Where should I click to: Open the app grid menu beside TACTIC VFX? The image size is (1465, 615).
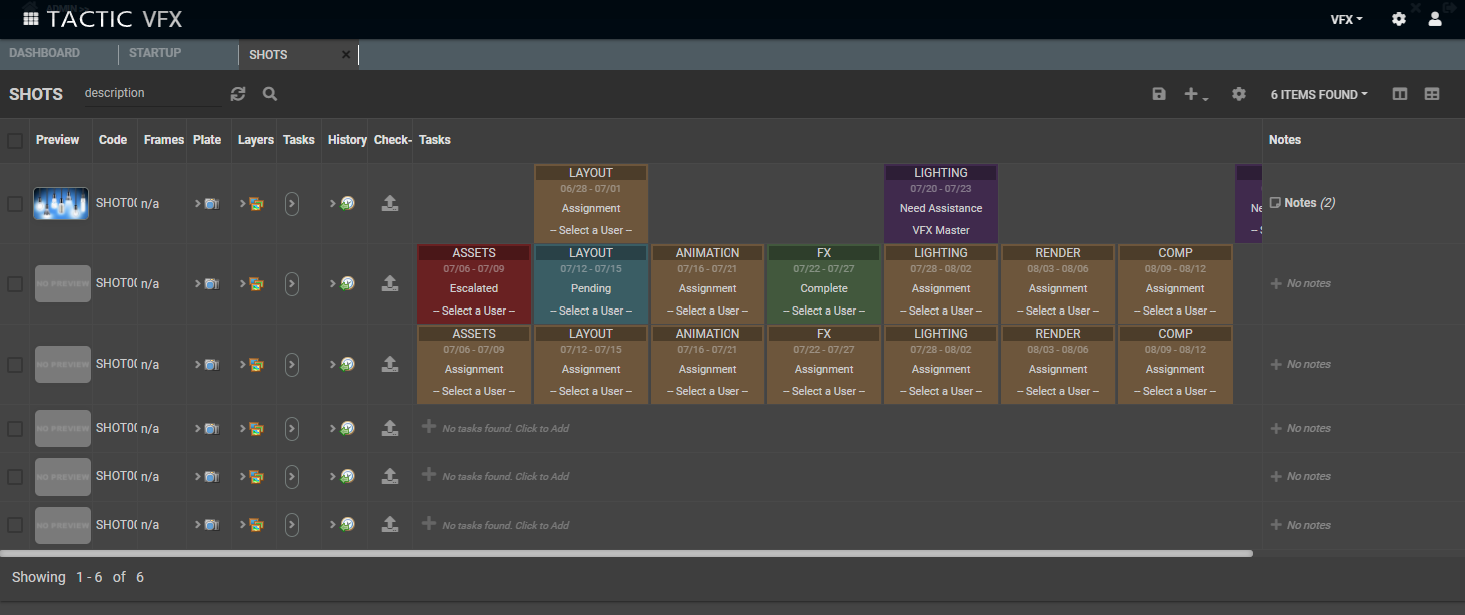point(31,19)
